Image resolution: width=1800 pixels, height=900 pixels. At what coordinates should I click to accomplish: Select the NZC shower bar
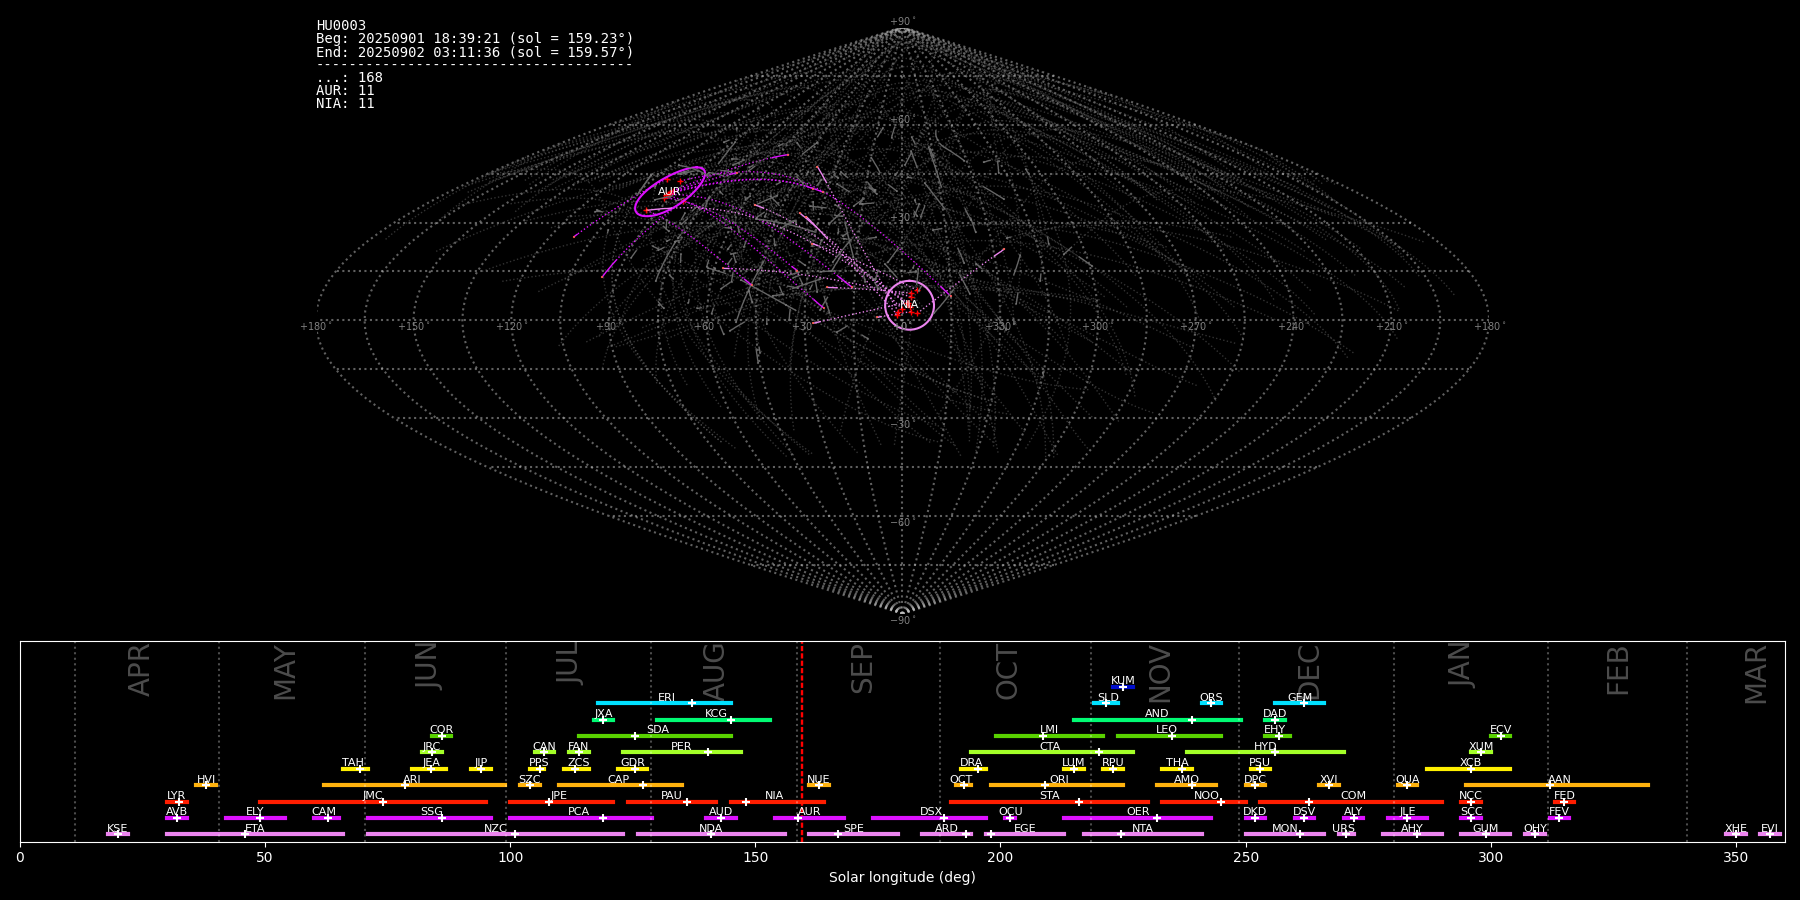(495, 834)
